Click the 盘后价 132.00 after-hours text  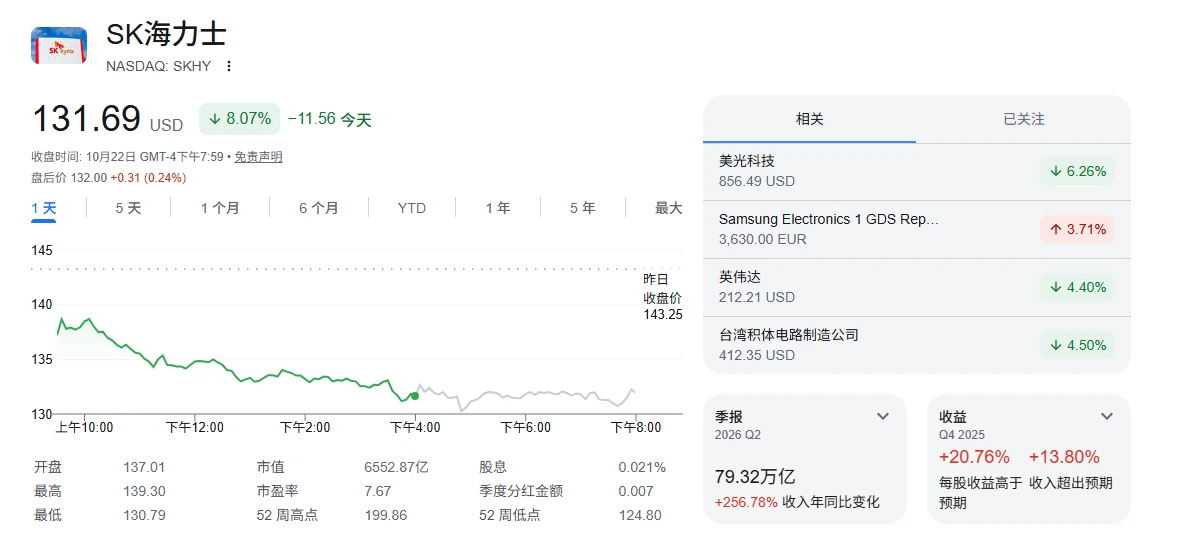tap(109, 178)
